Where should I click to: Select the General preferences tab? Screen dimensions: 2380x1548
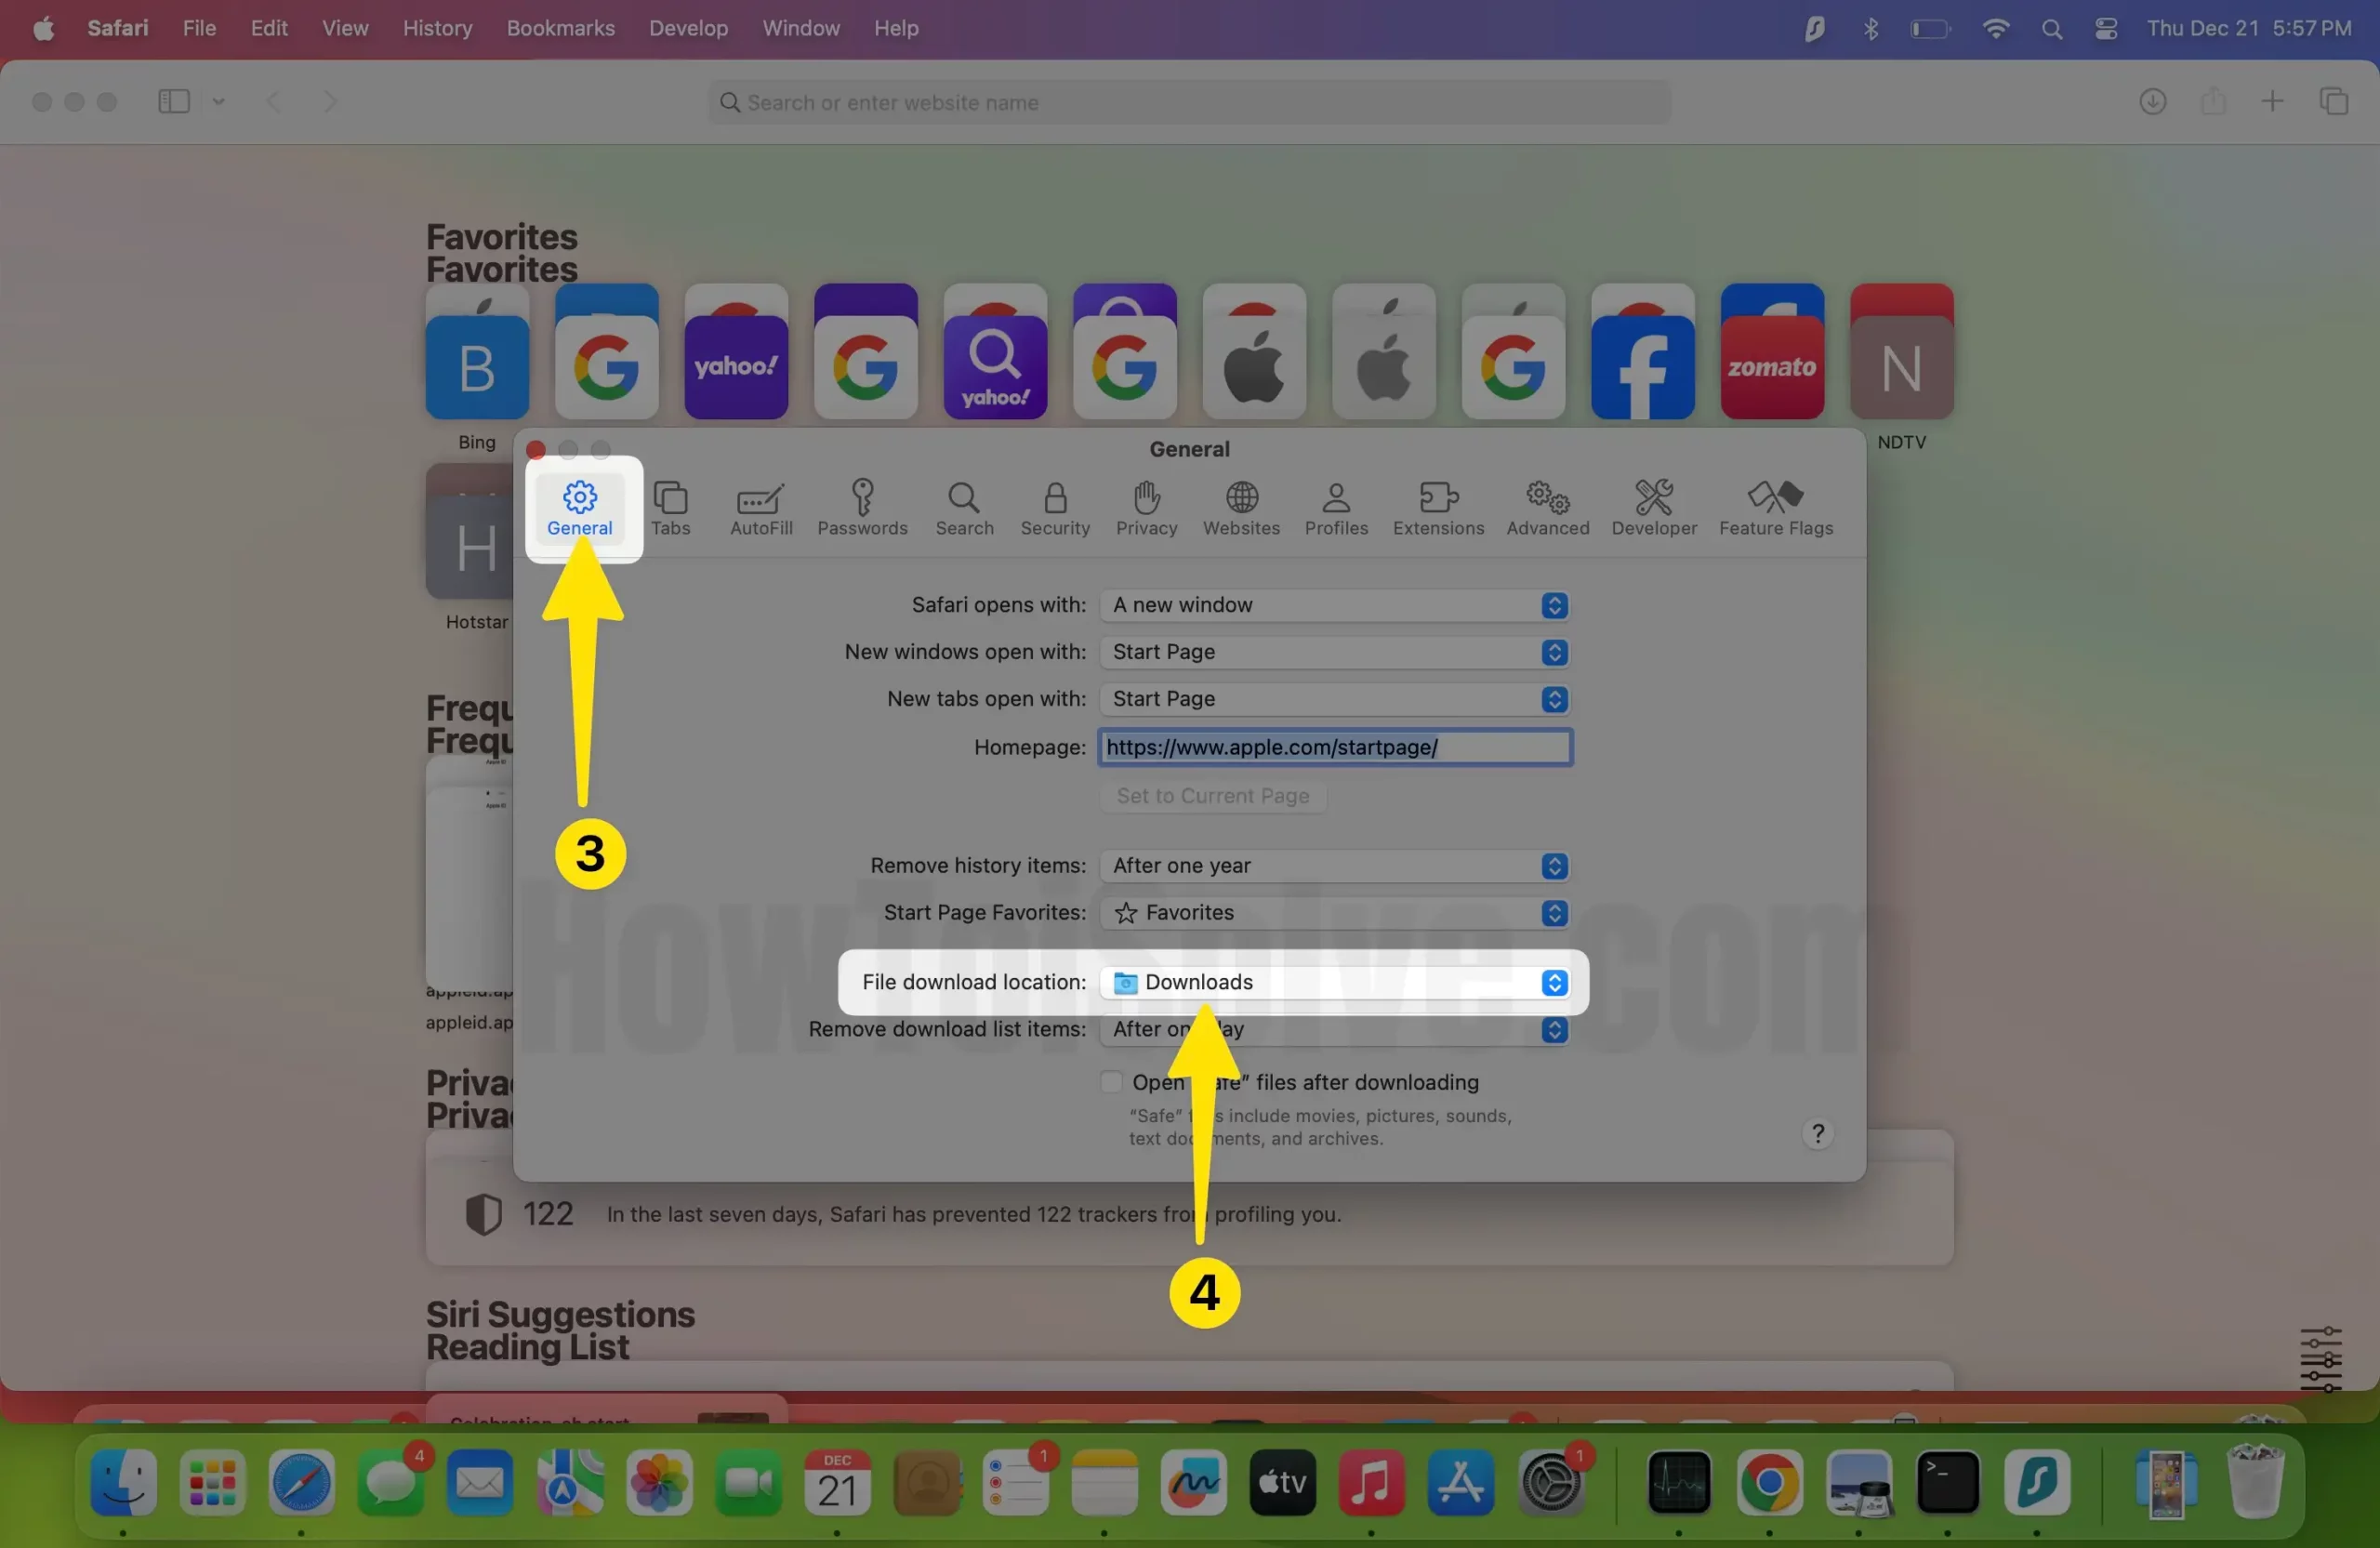tap(579, 508)
